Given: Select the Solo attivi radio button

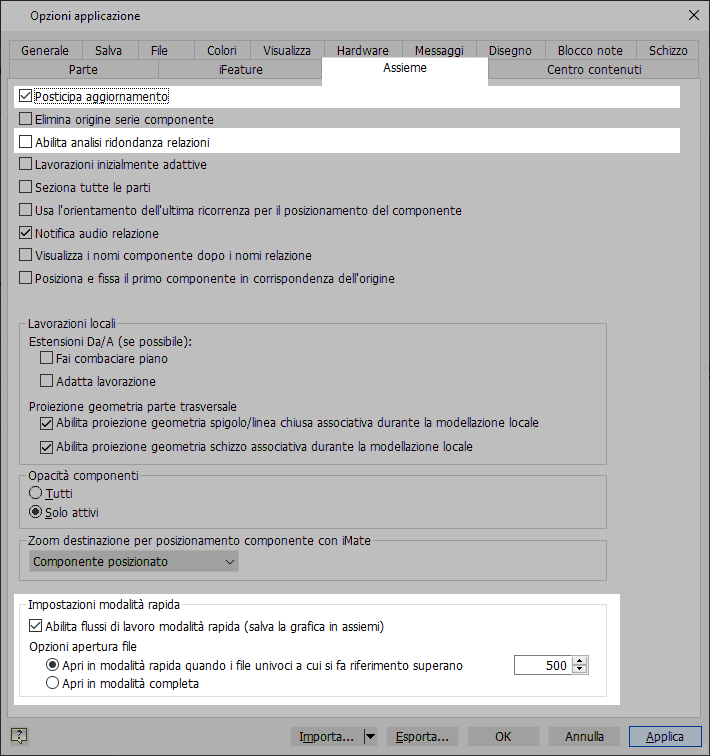Looking at the screenshot, I should click(x=35, y=512).
